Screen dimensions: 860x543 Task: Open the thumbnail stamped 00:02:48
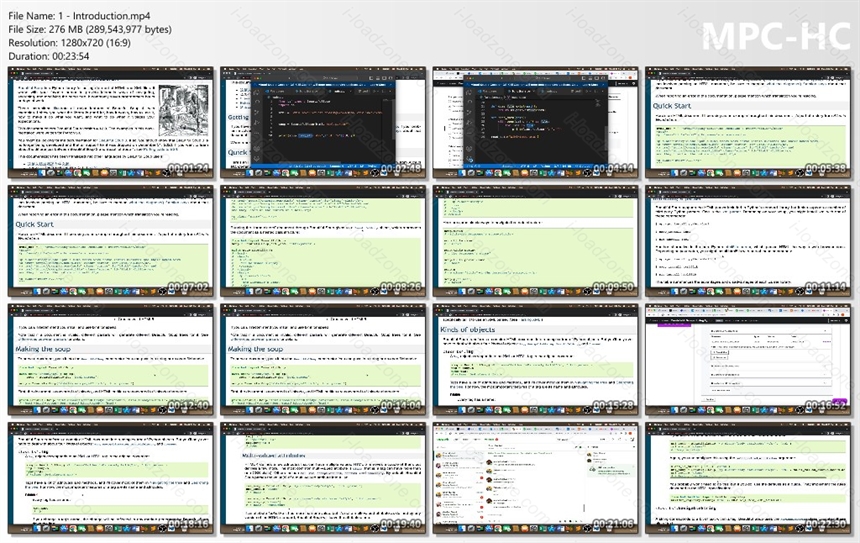[x=323, y=122]
